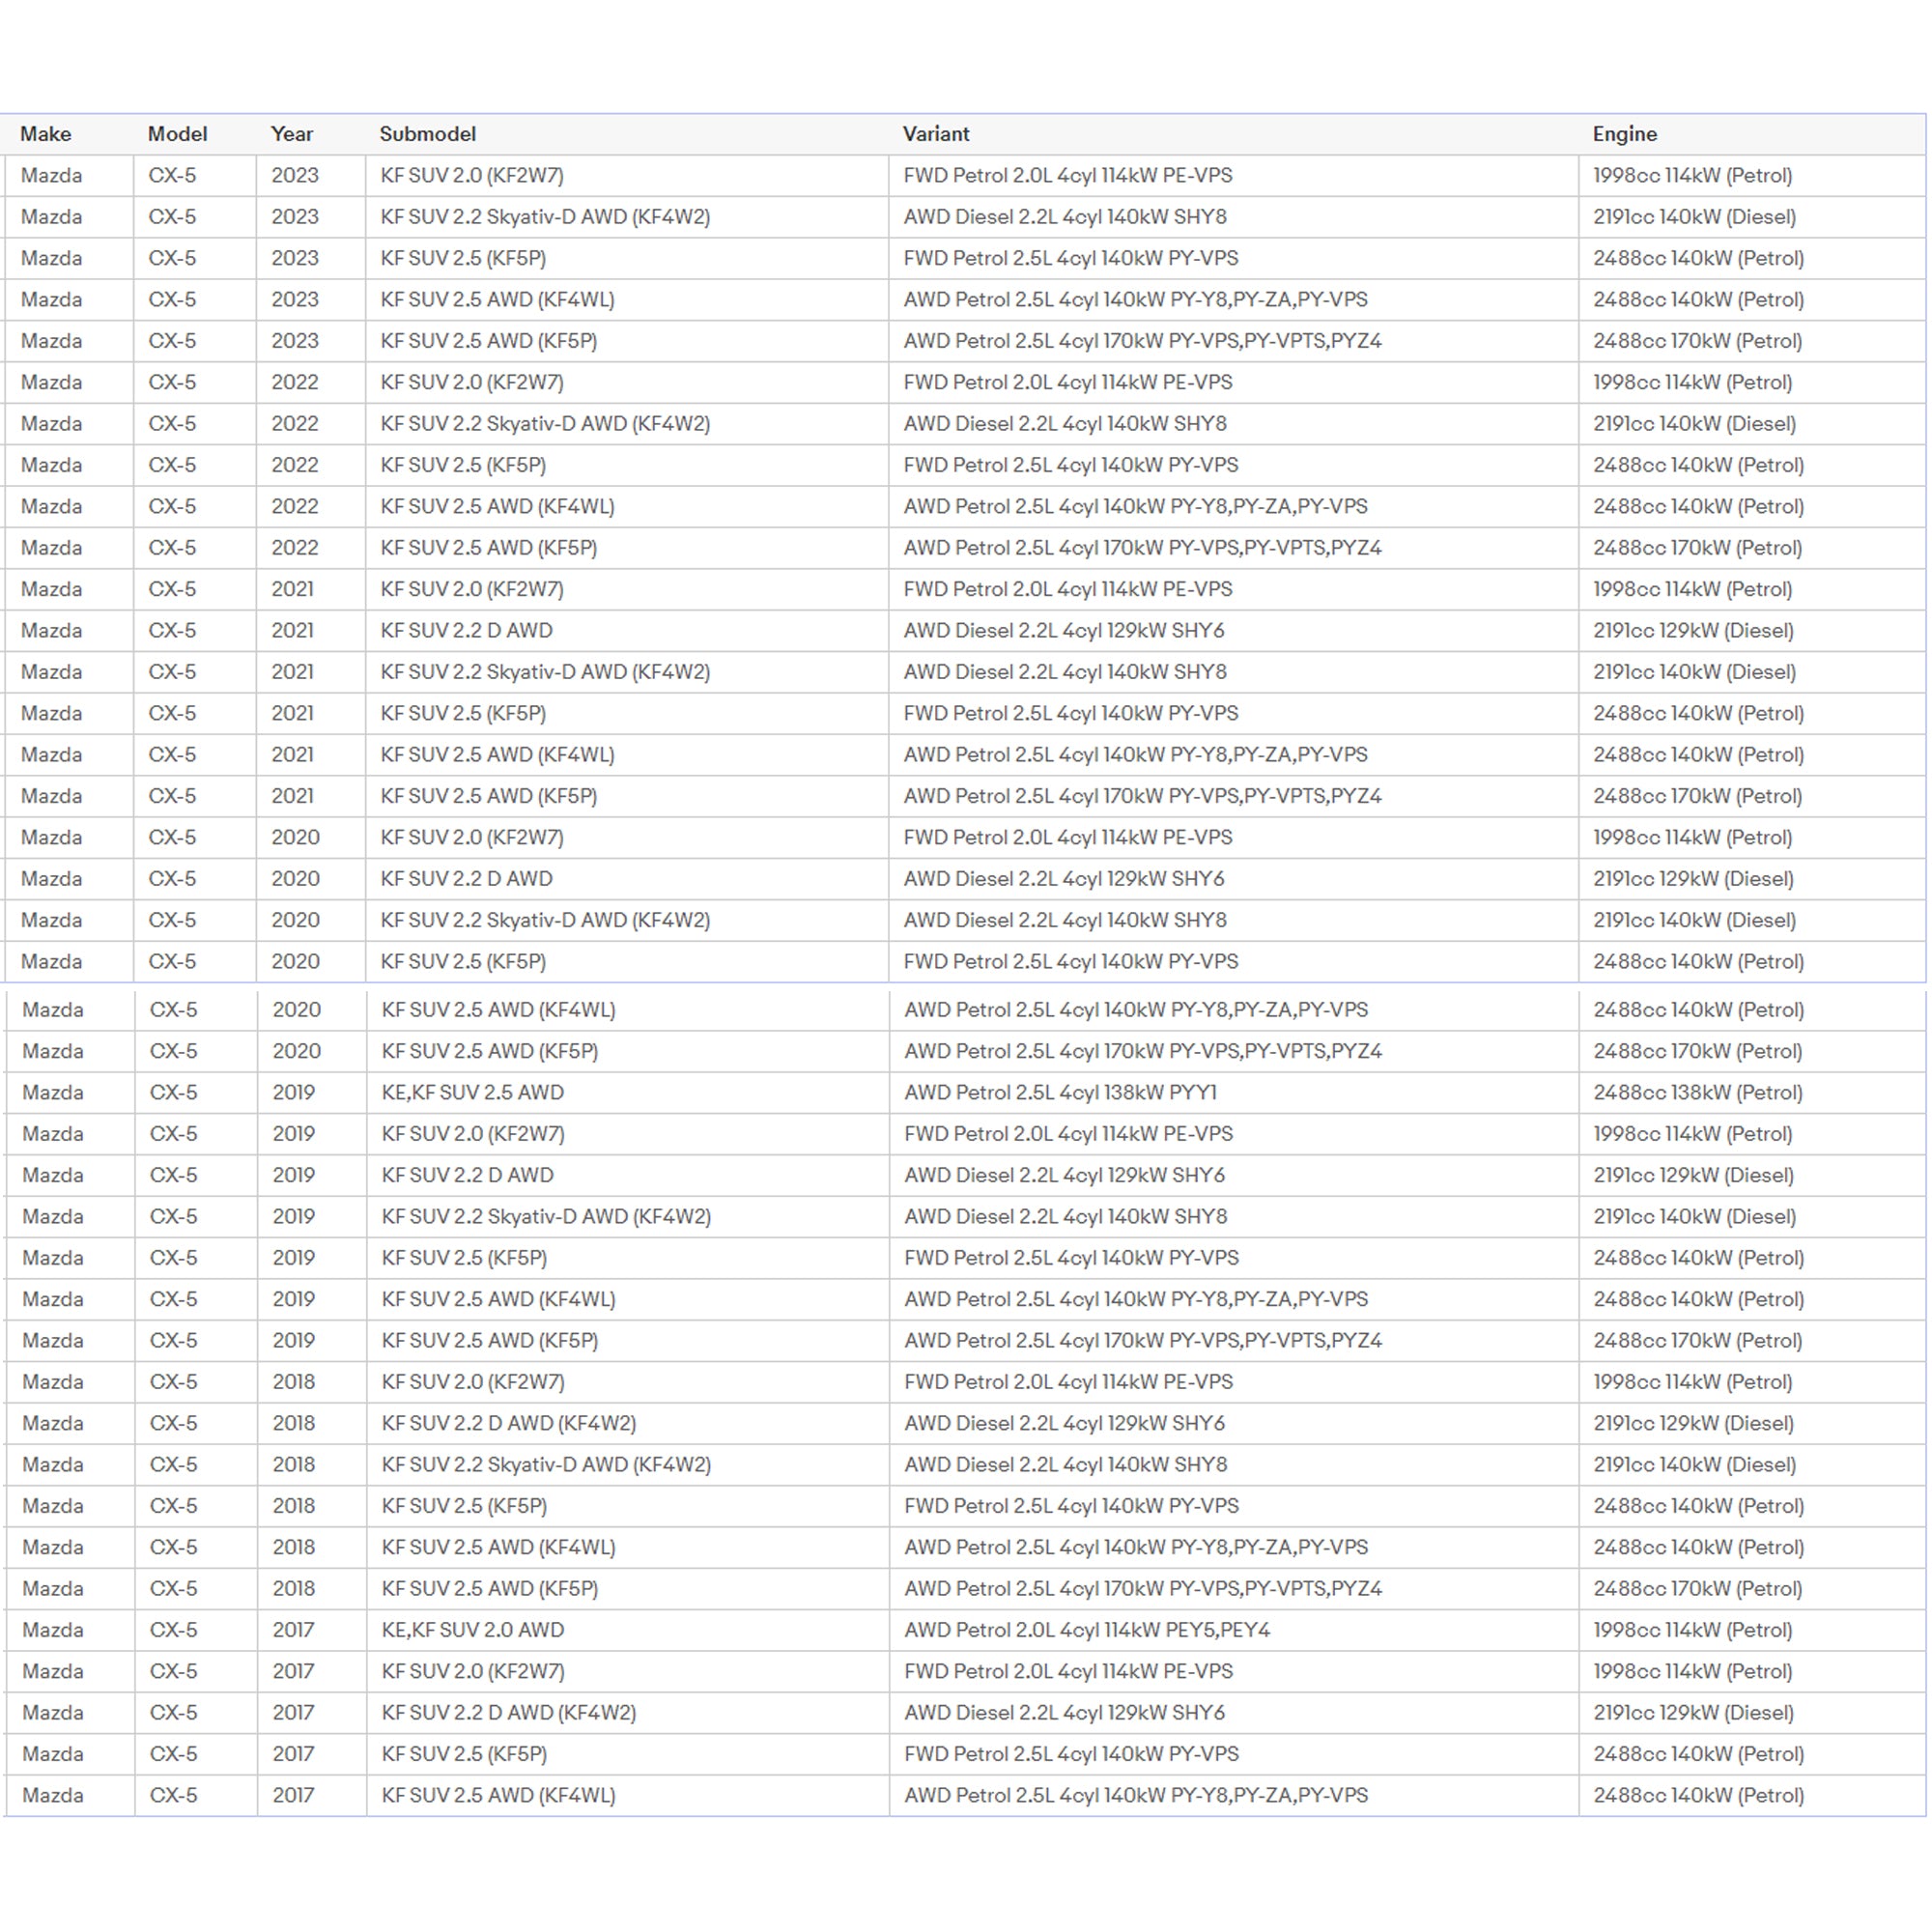Select '2191cc 129kW (Diesel)' engine in 2019 row
The image size is (1932, 1932).
1693,1176
